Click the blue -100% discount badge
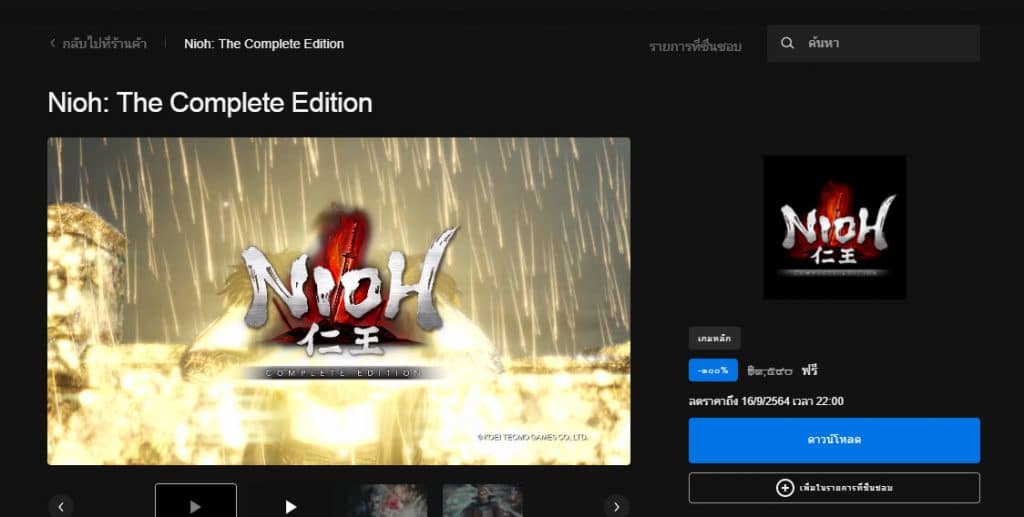The height and width of the screenshot is (517, 1024). coord(713,370)
